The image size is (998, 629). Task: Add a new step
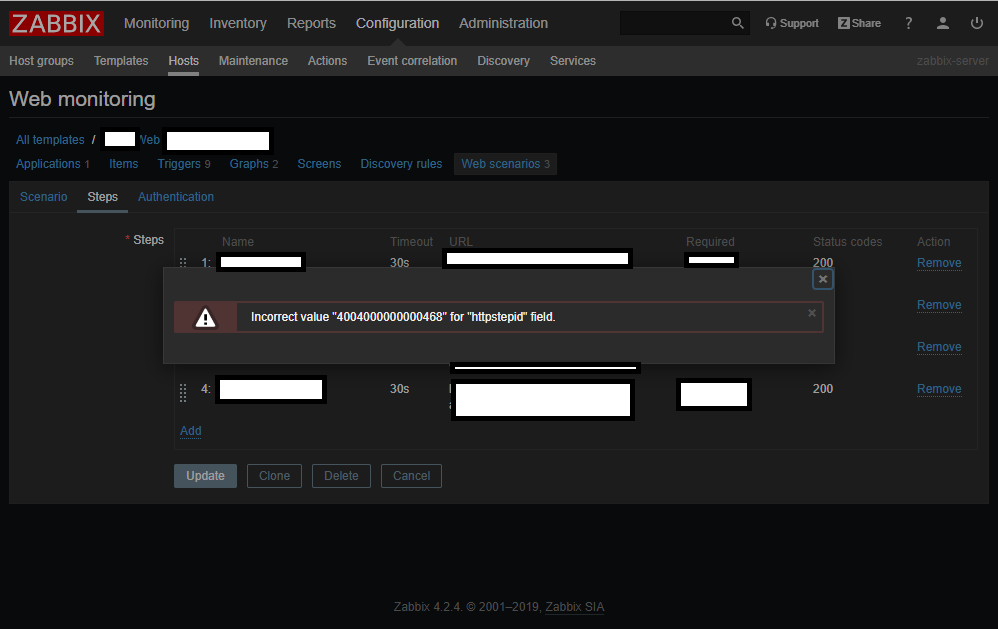[x=190, y=430]
